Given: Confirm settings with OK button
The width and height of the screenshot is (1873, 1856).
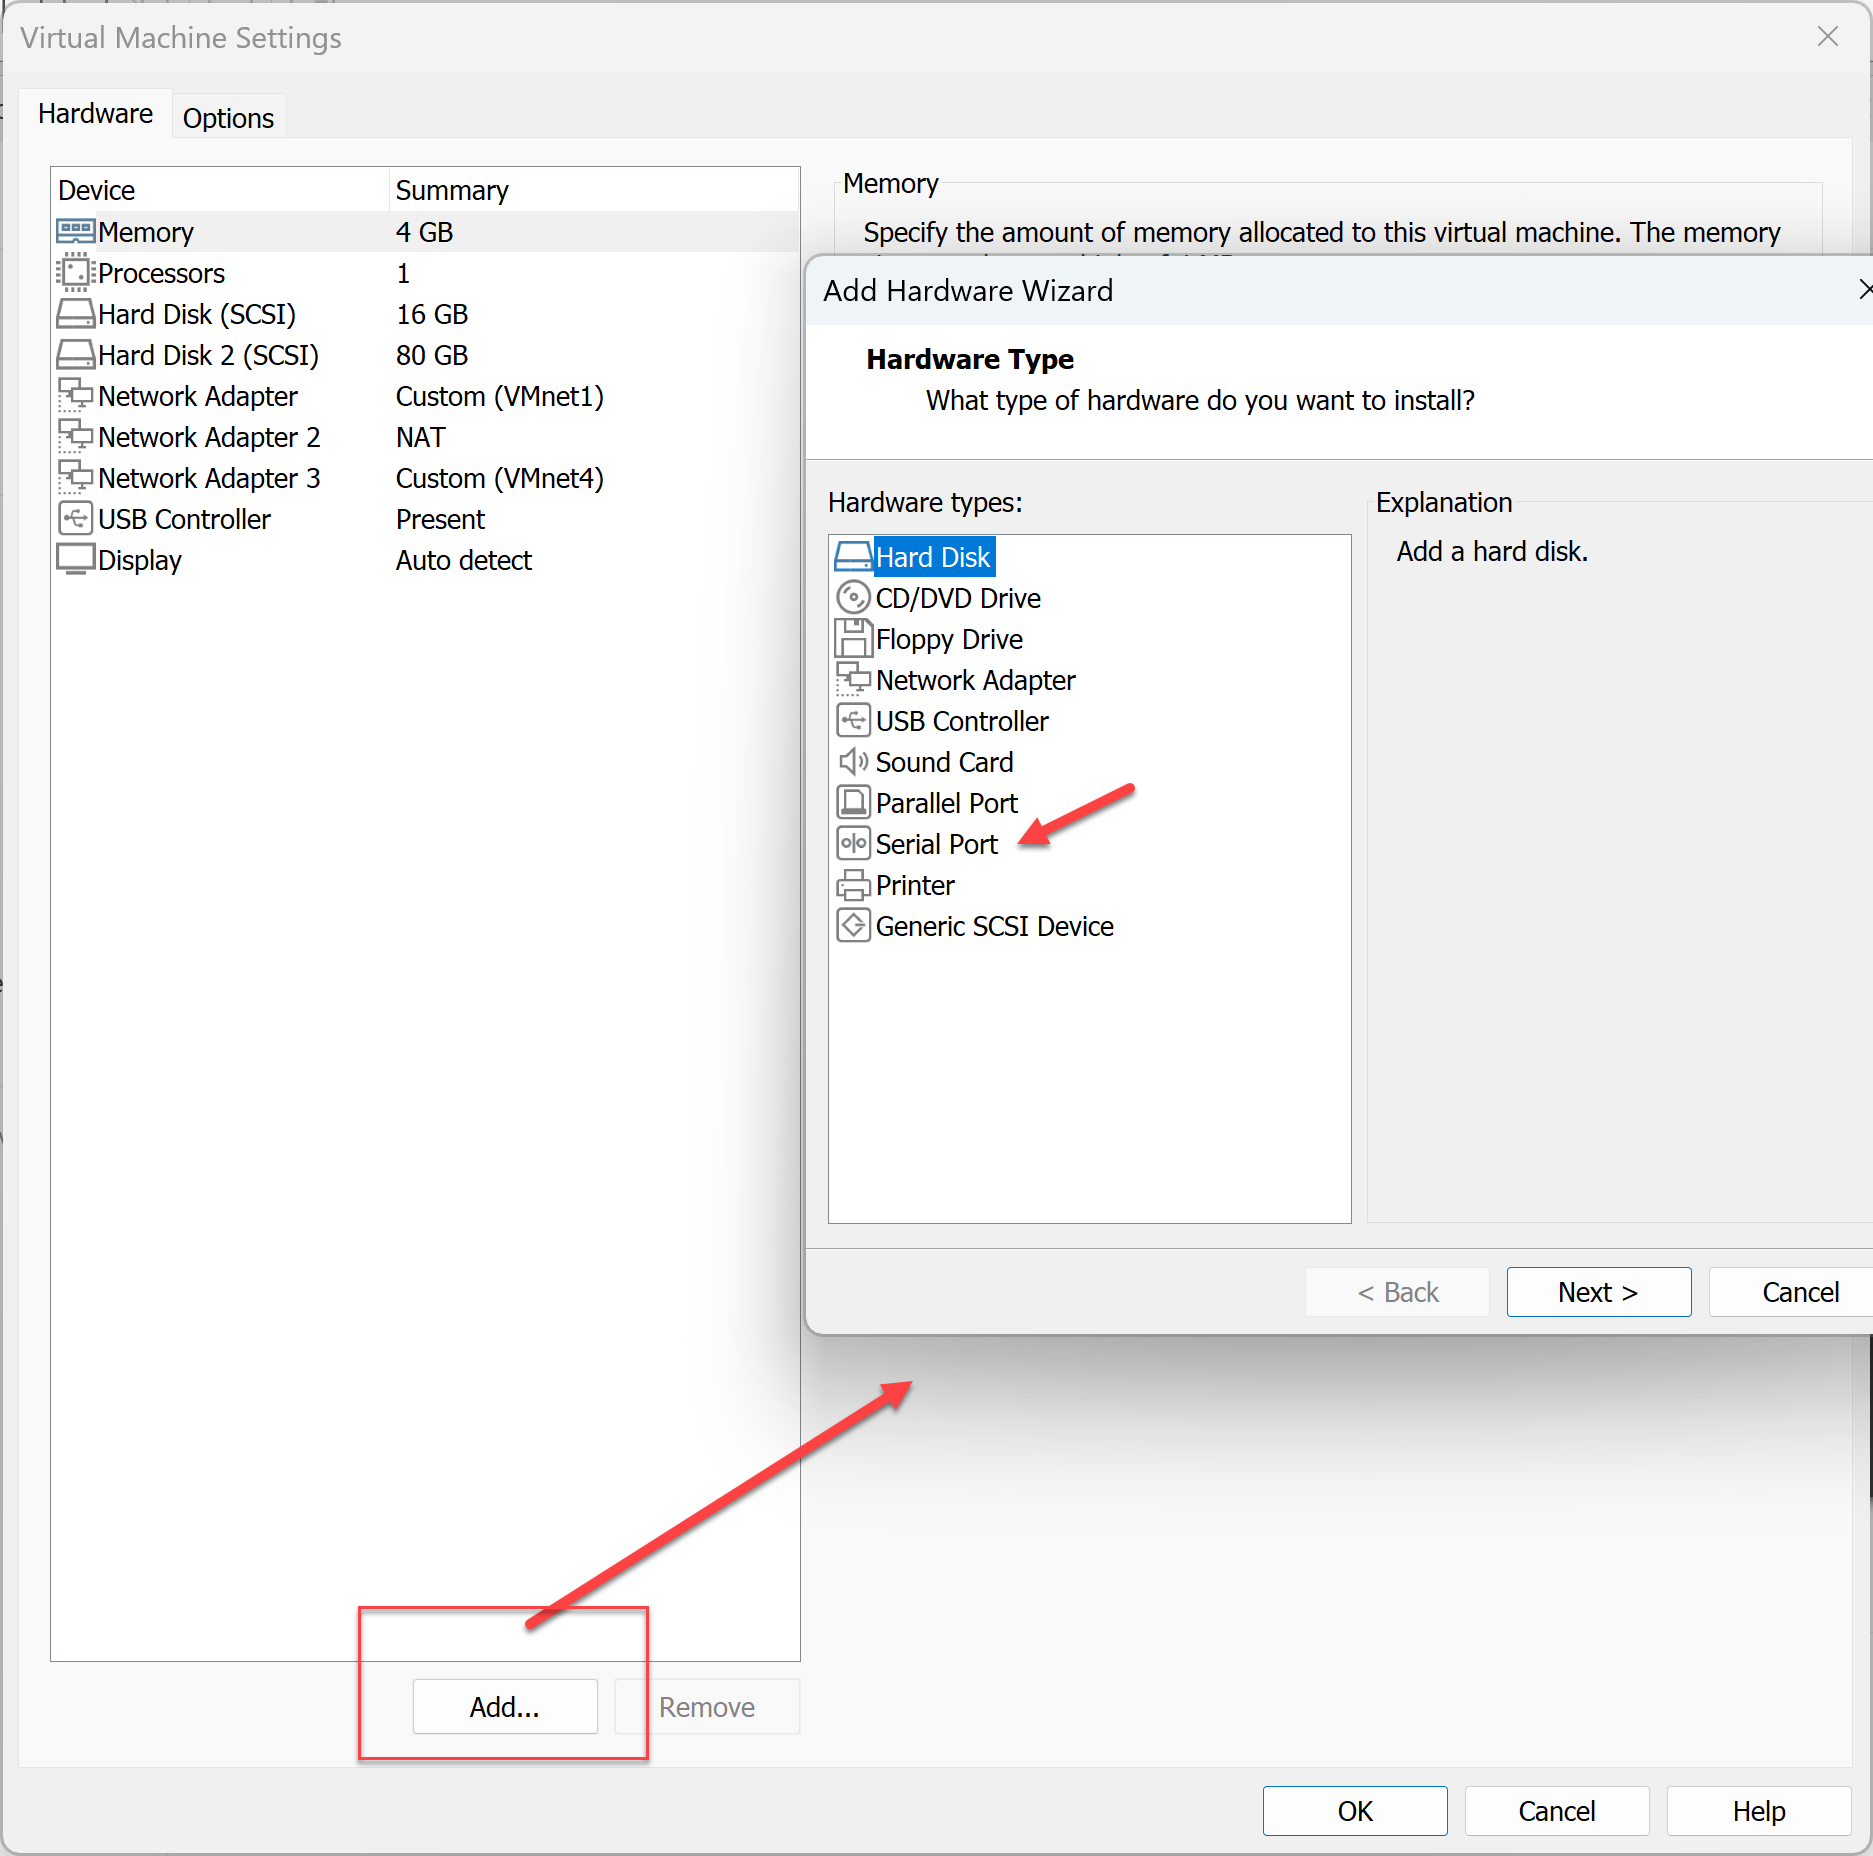Looking at the screenshot, I should pos(1355,1811).
